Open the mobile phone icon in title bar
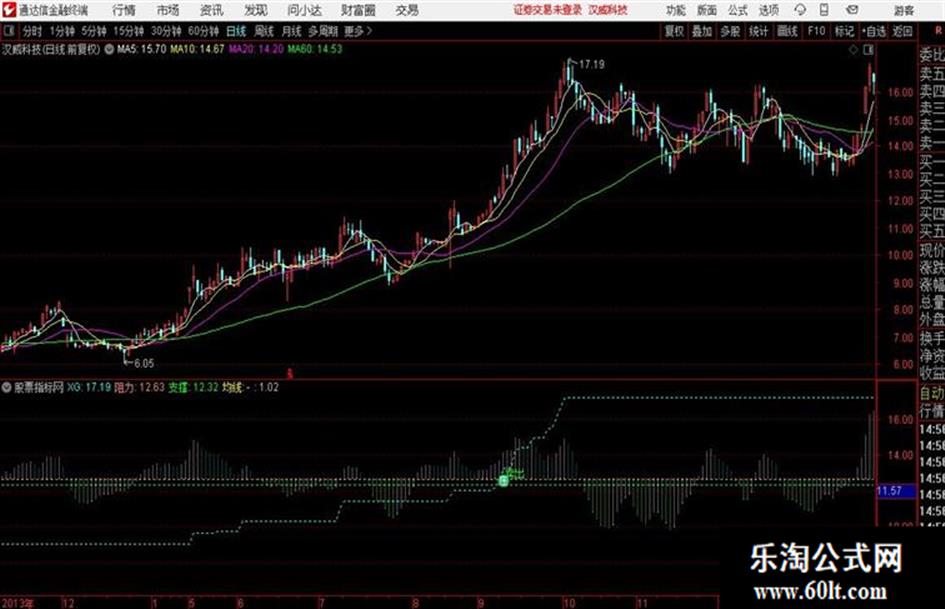This screenshot has height=609, width=945. tap(824, 10)
